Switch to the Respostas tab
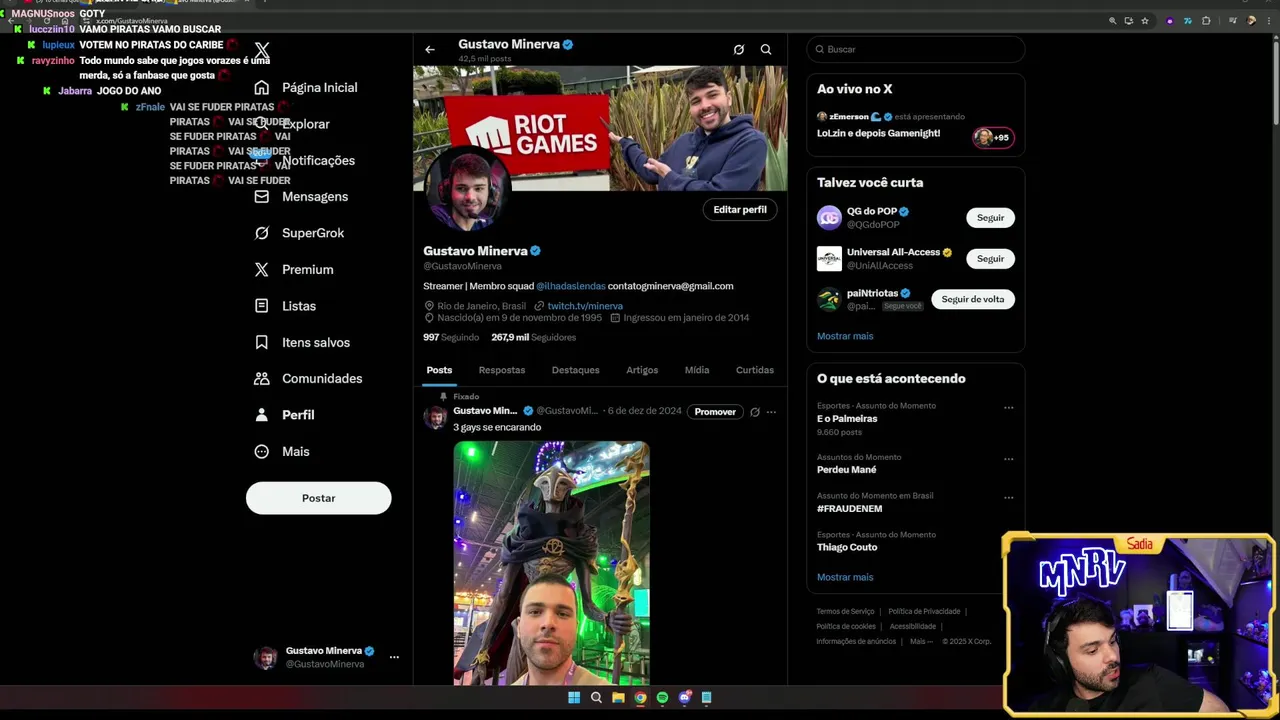This screenshot has width=1280, height=720. 502,370
